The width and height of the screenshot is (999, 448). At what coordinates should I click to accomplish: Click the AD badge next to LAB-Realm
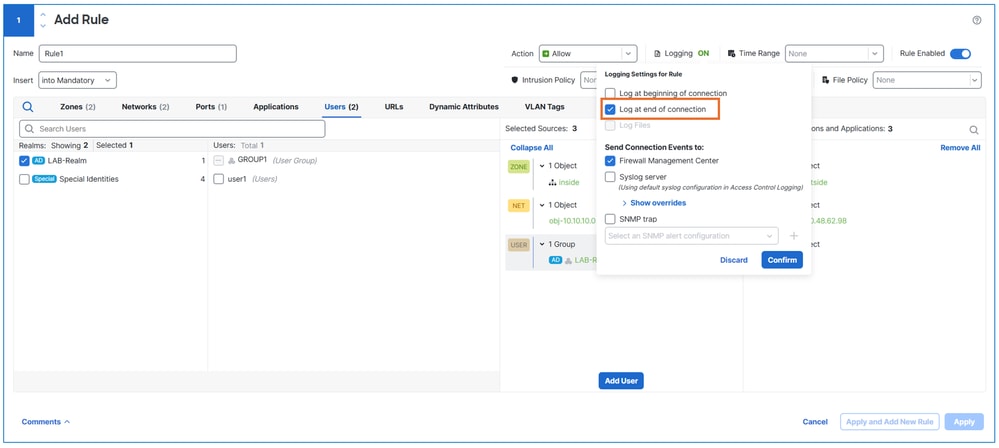38,161
